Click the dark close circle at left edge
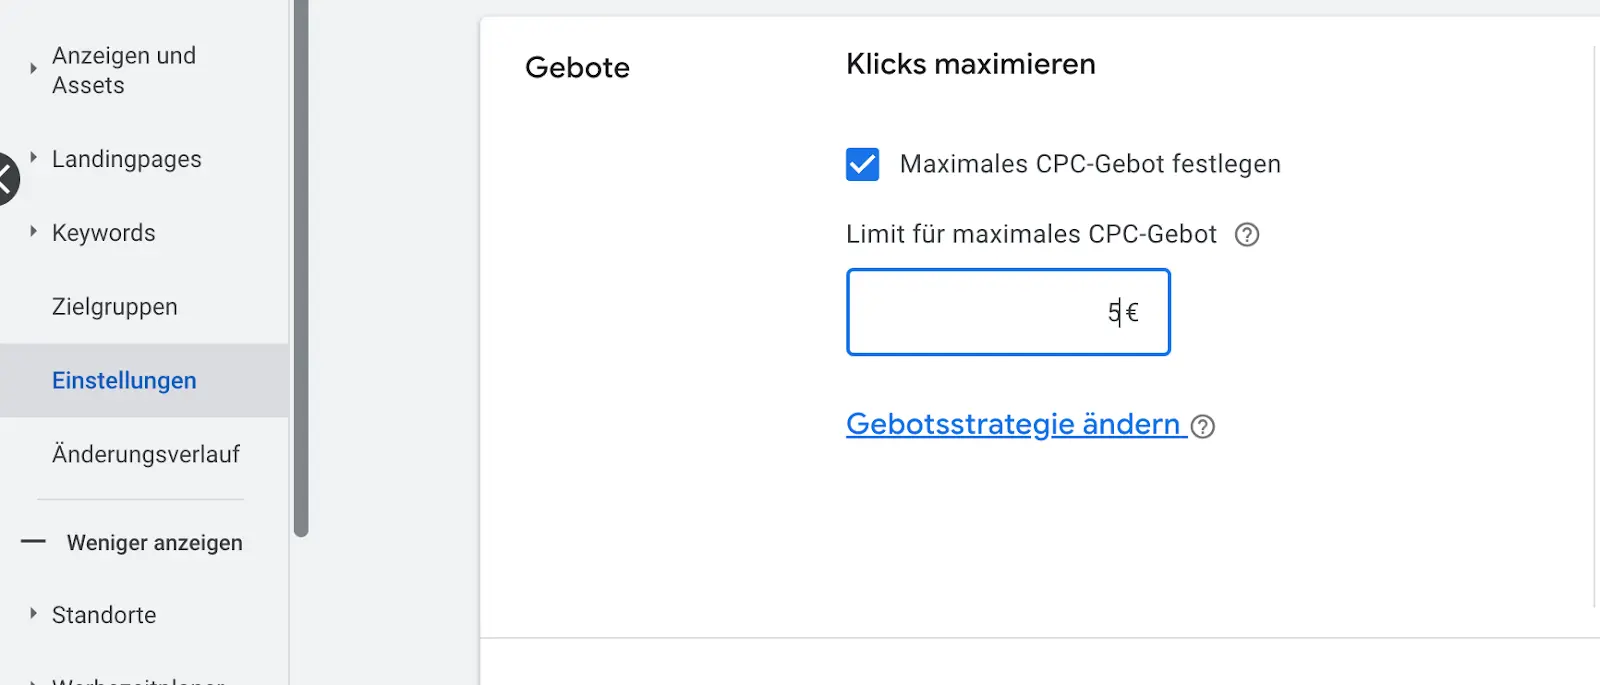The height and width of the screenshot is (685, 1600). [7, 179]
